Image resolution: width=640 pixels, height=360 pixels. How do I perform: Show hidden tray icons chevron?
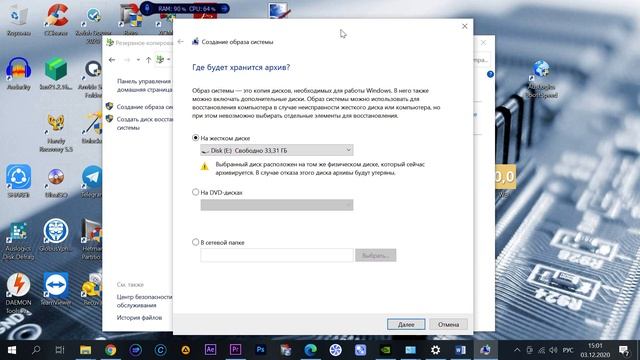[517, 350]
